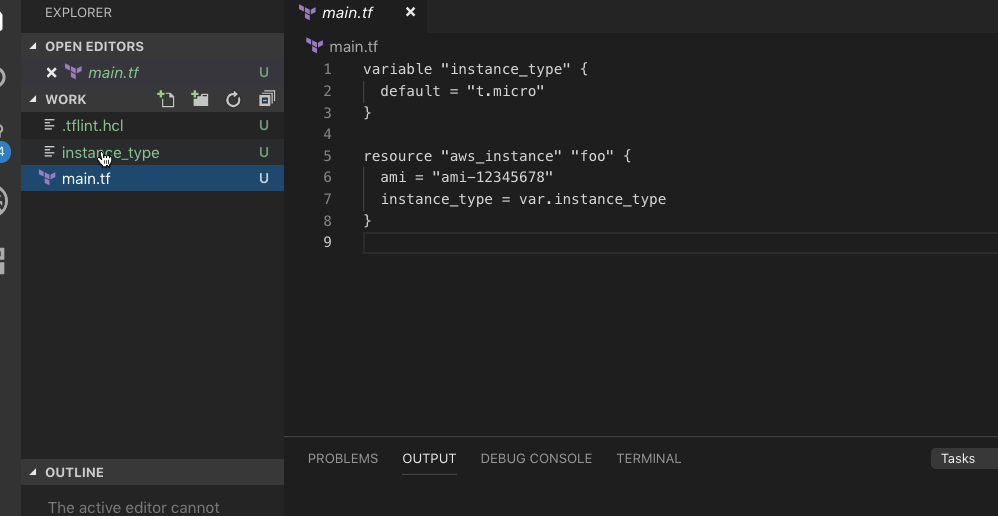The image size is (998, 516).
Task: Select main.tf in the WORK file tree
Action: [86, 179]
